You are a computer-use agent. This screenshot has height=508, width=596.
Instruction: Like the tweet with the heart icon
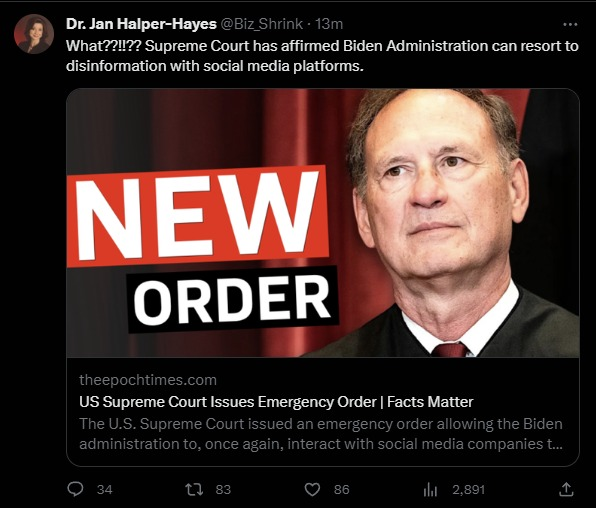click(x=312, y=489)
